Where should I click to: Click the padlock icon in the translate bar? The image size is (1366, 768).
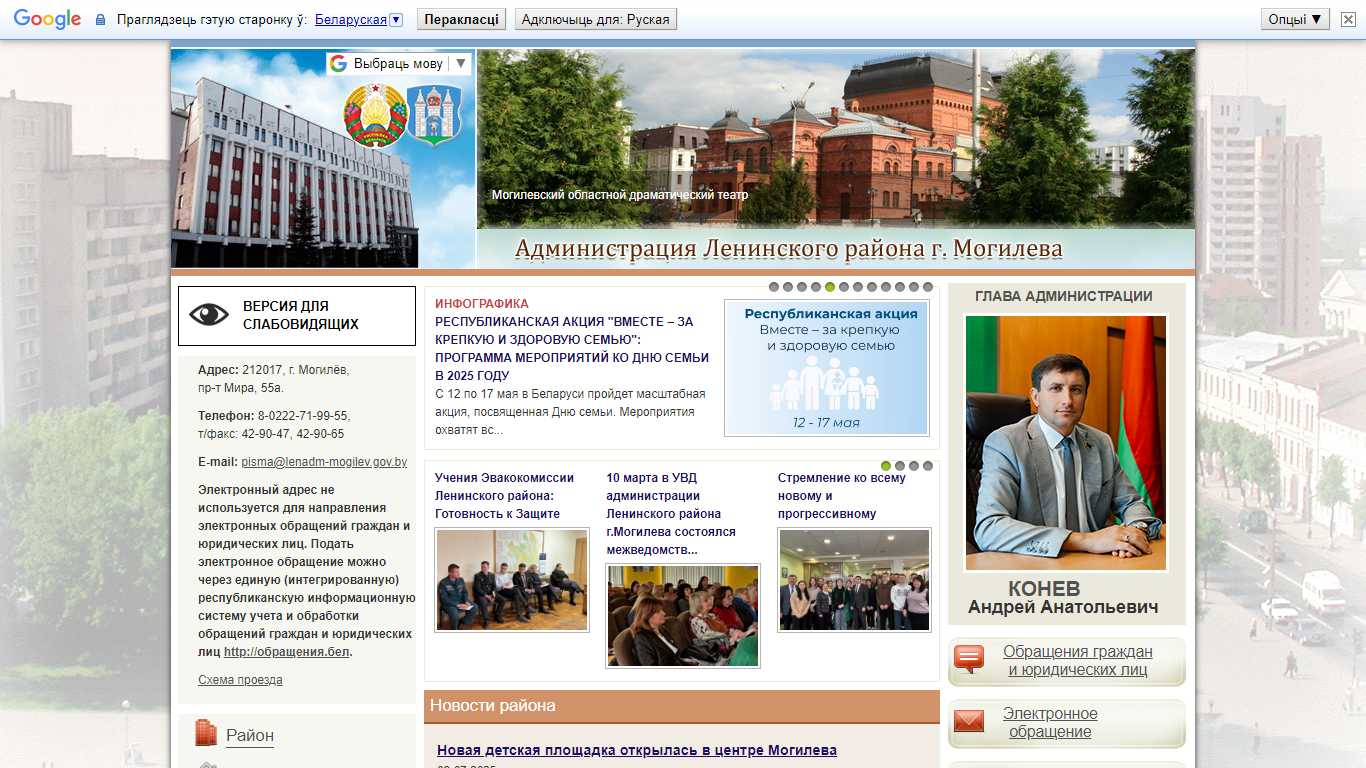[x=100, y=20]
